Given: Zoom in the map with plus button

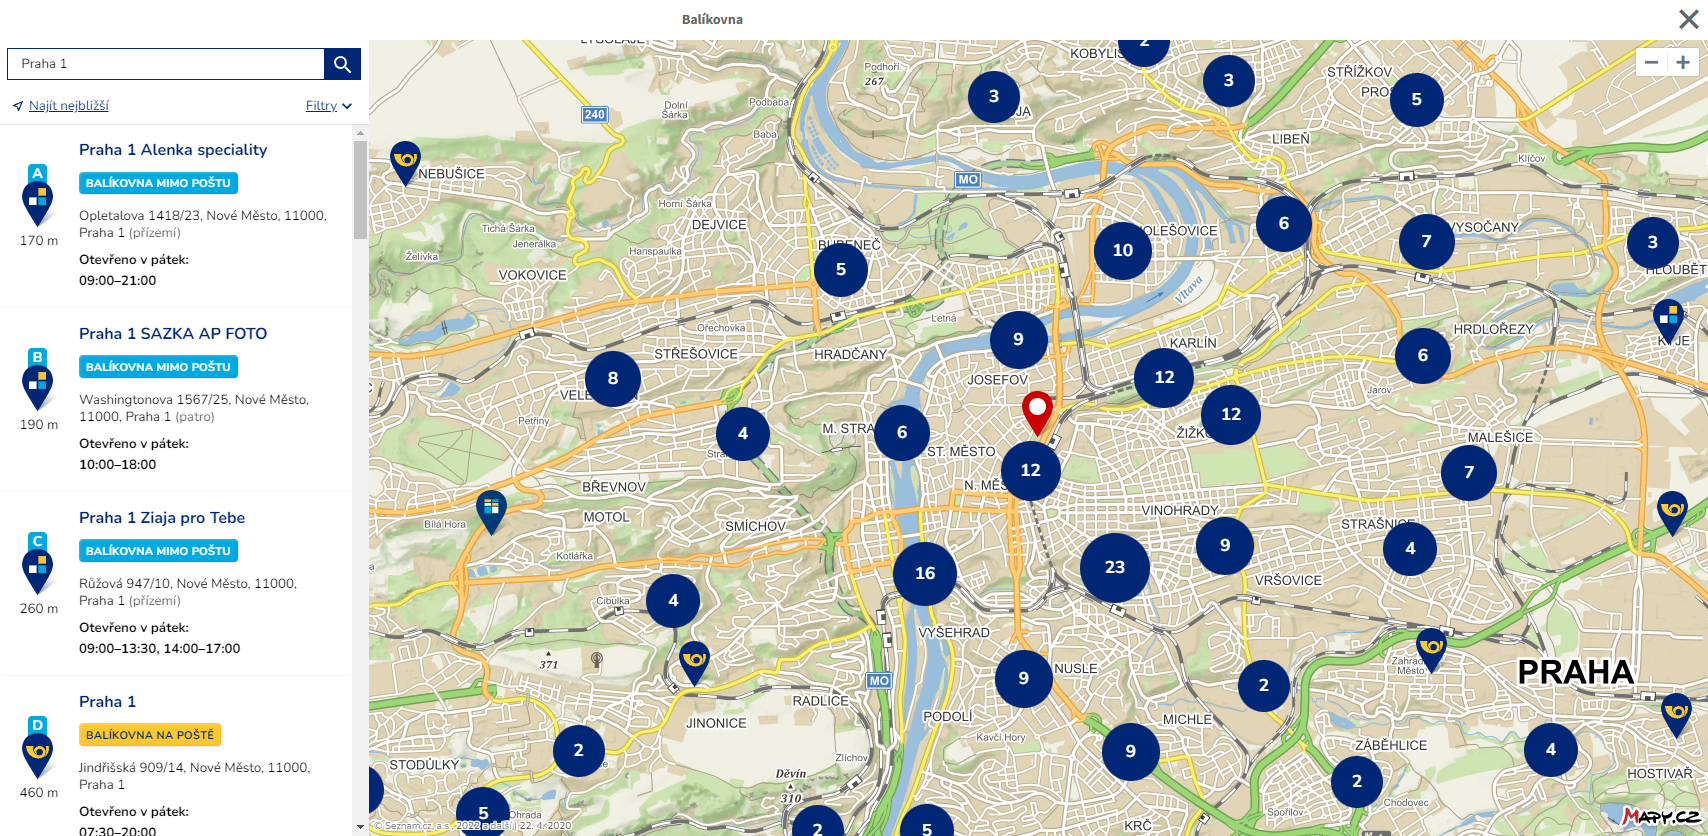Looking at the screenshot, I should coord(1683,62).
